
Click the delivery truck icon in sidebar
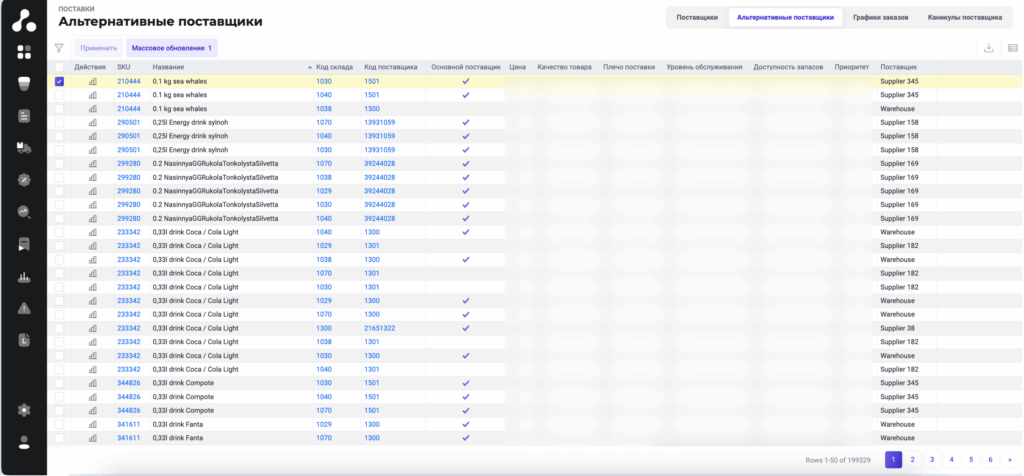point(24,148)
